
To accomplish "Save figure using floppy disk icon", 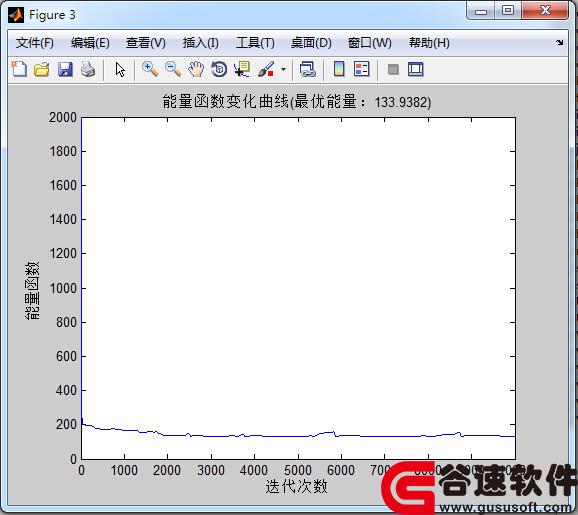I will (65, 69).
